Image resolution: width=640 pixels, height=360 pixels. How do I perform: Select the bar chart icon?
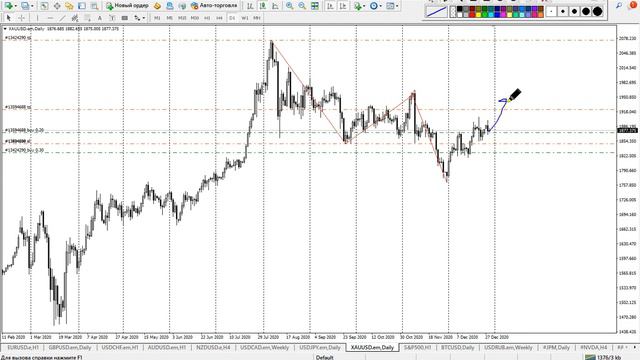tap(250, 6)
